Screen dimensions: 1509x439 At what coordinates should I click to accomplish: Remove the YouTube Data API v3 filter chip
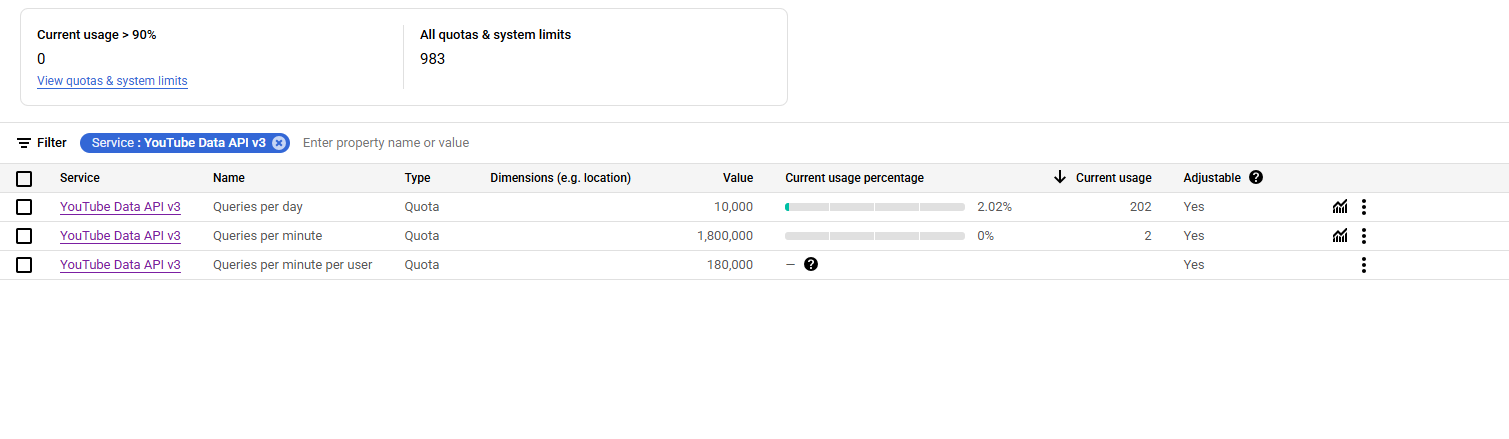[279, 143]
